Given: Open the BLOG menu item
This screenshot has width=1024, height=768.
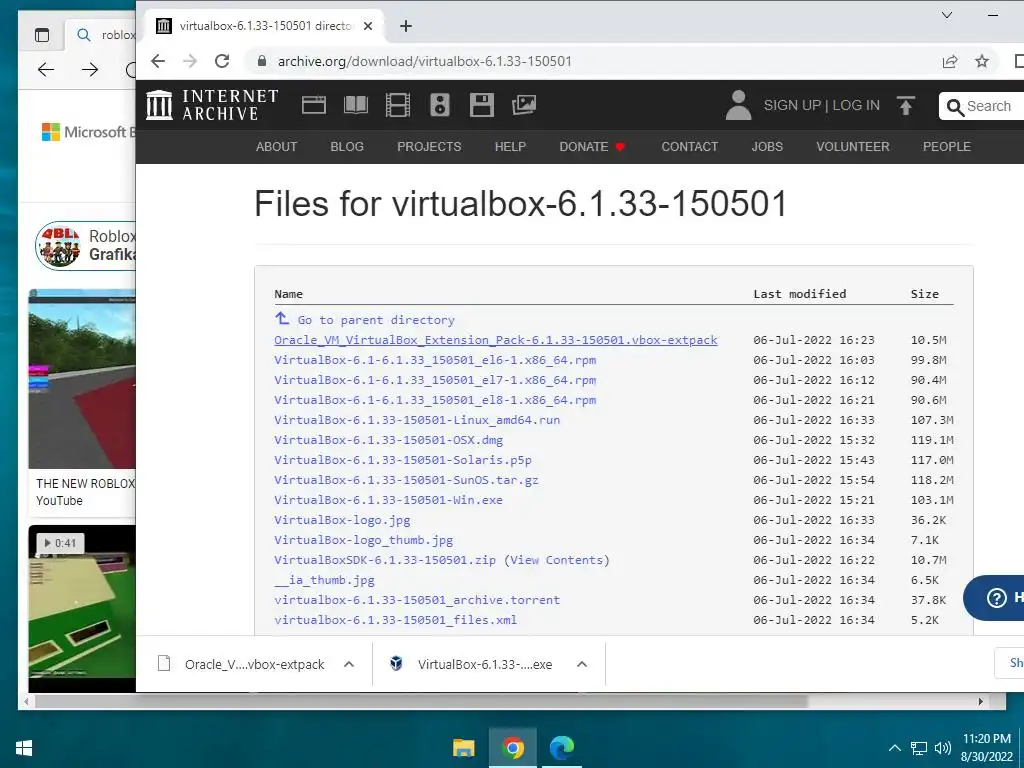Looking at the screenshot, I should coord(347,146).
